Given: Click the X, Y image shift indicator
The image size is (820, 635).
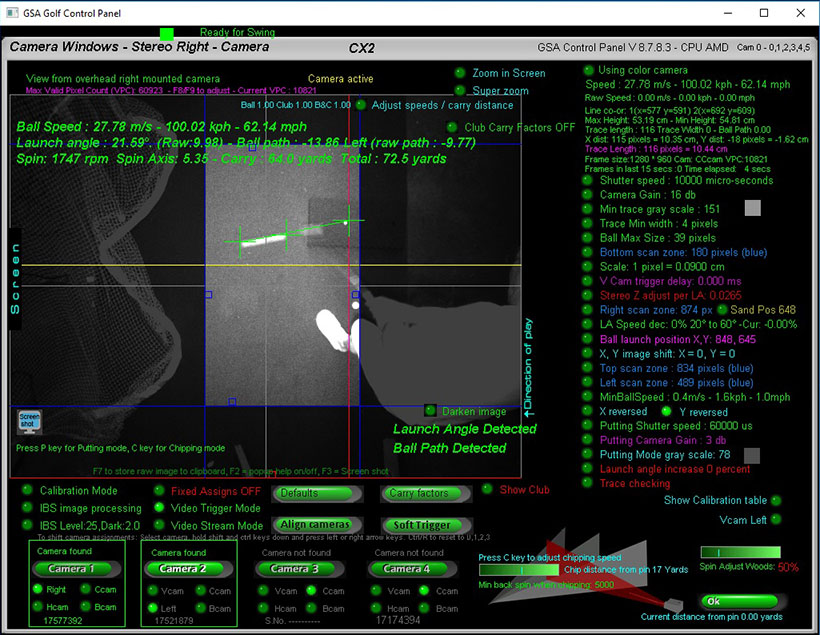Looking at the screenshot, I should (587, 354).
